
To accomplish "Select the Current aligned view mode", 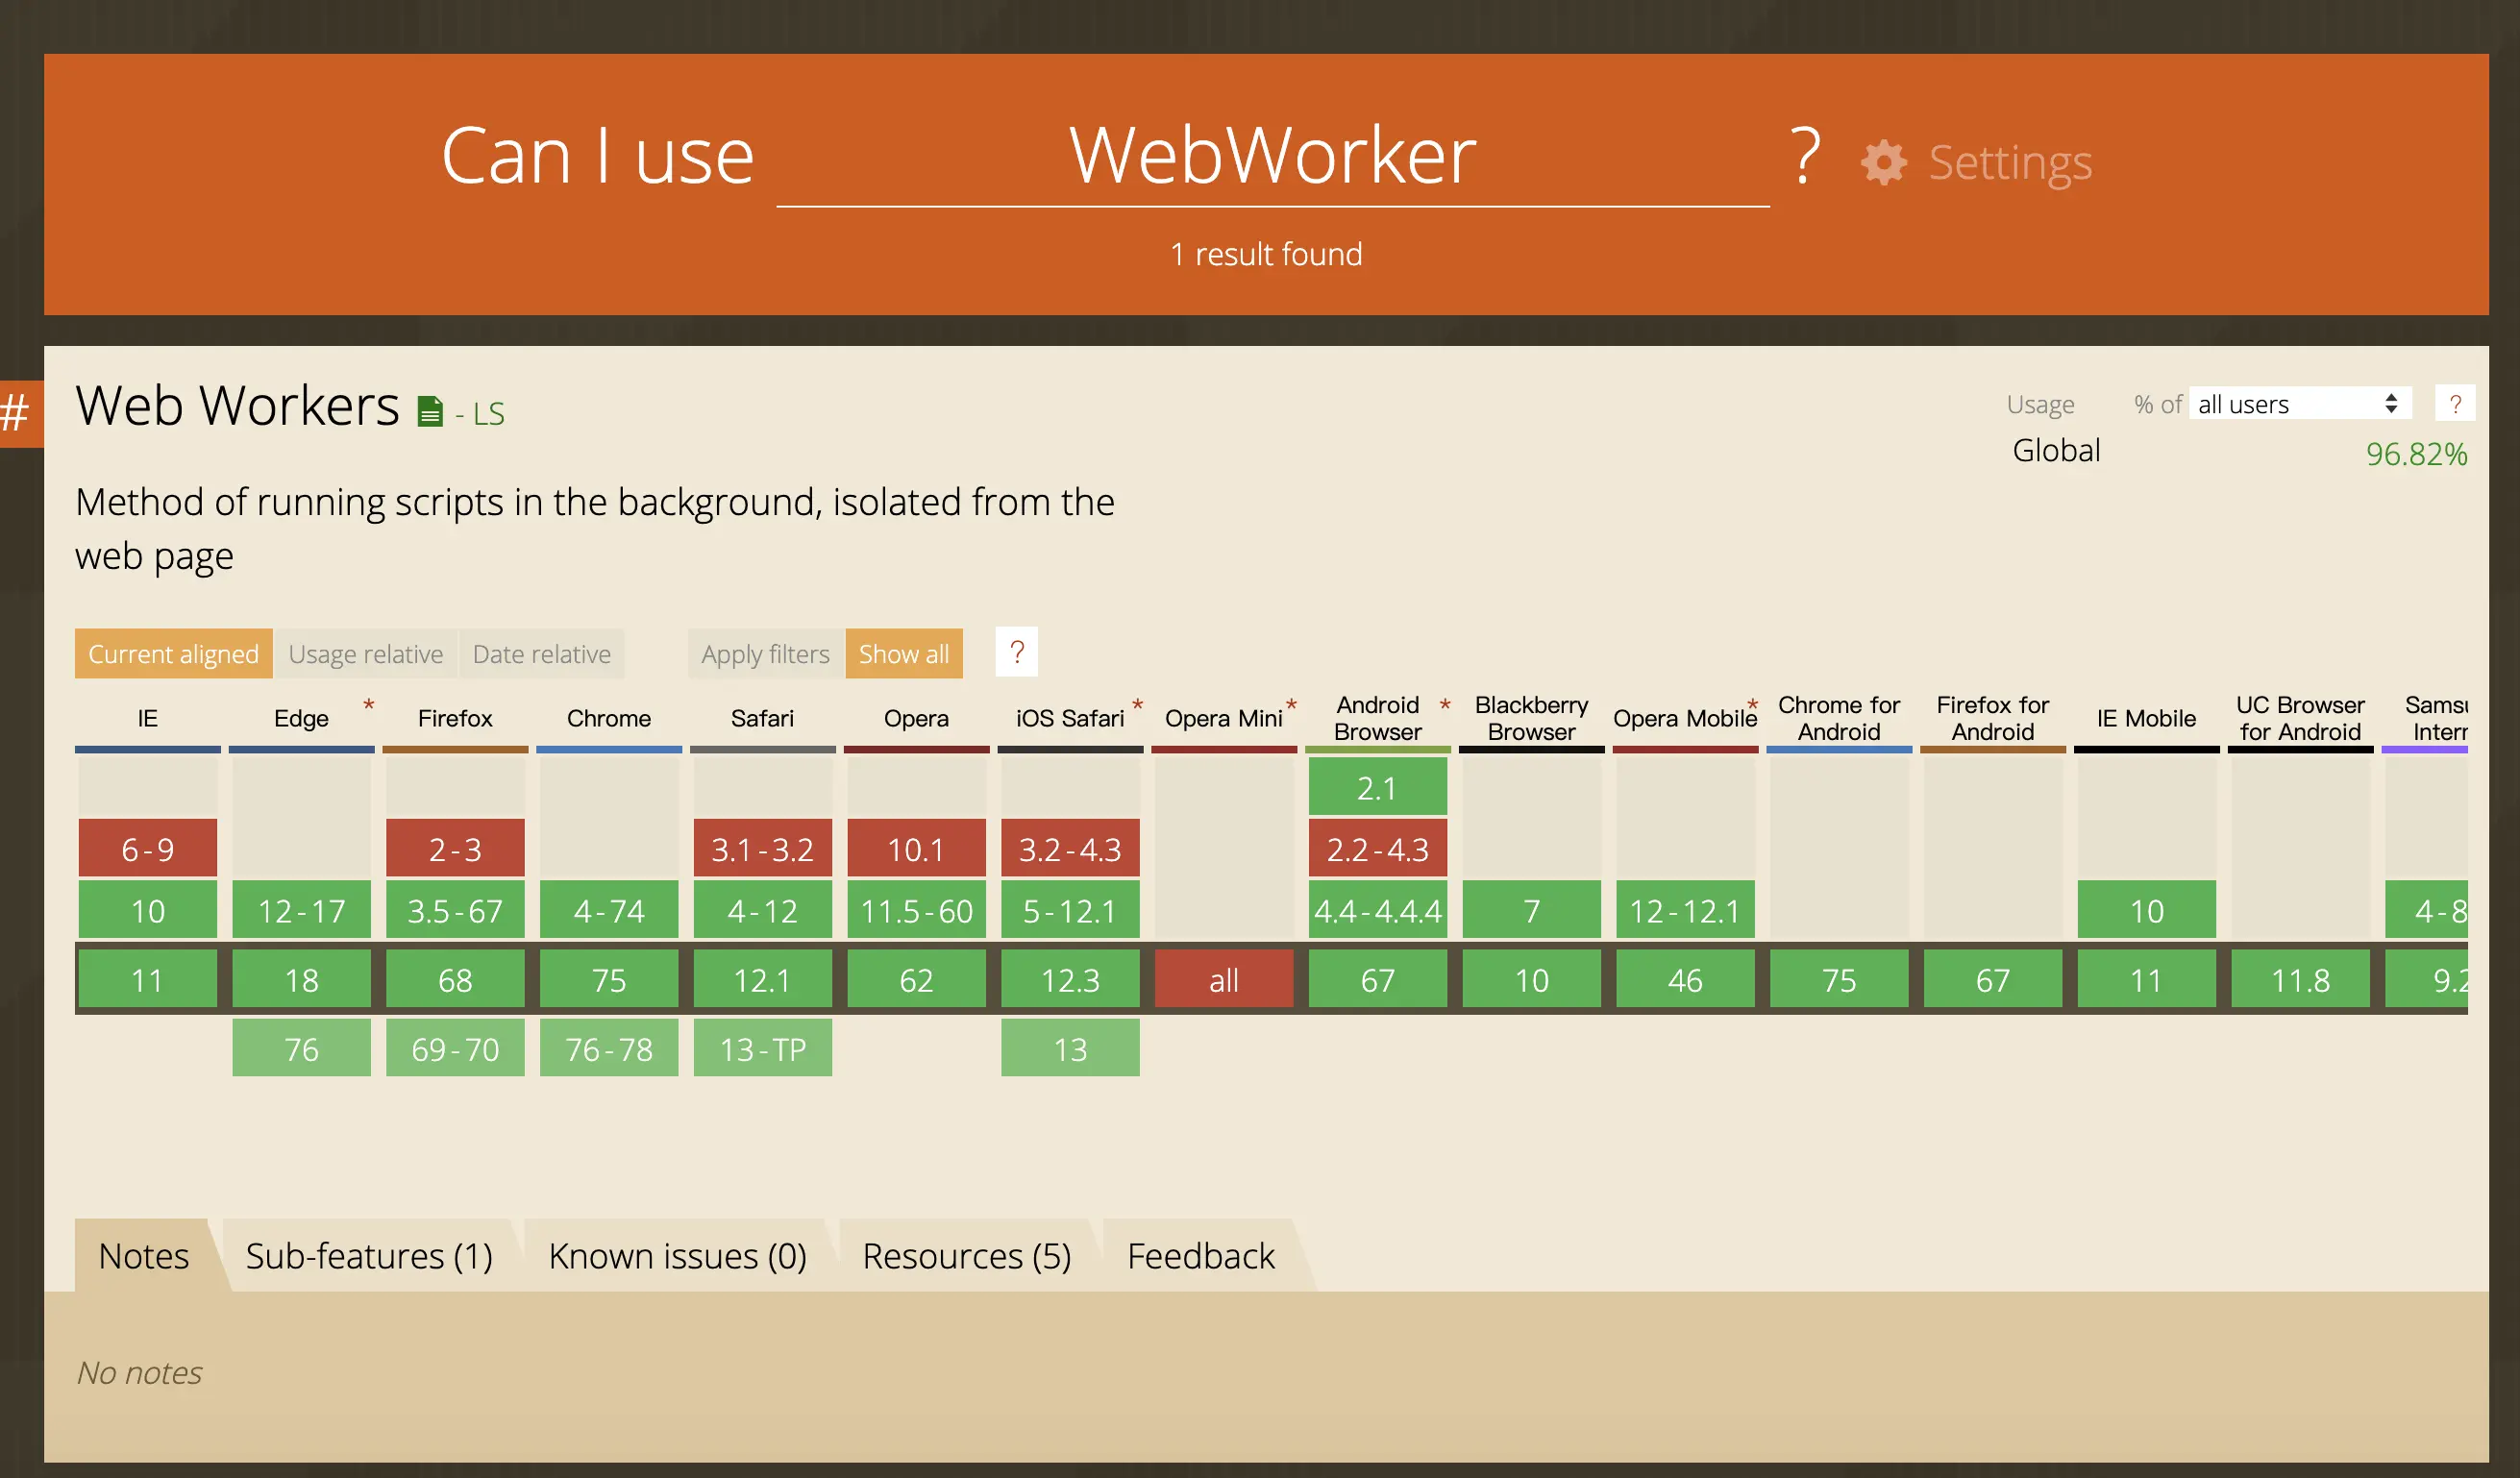I will pos(173,654).
